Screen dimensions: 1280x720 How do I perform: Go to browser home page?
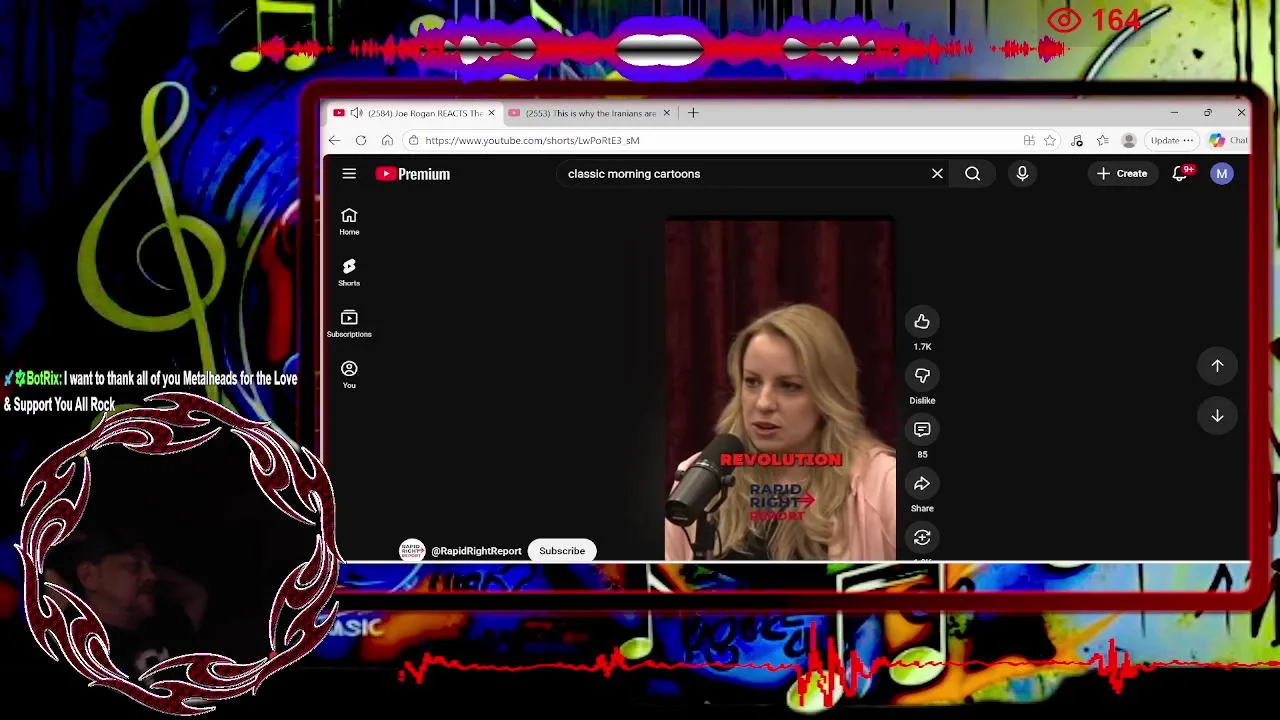click(x=387, y=140)
